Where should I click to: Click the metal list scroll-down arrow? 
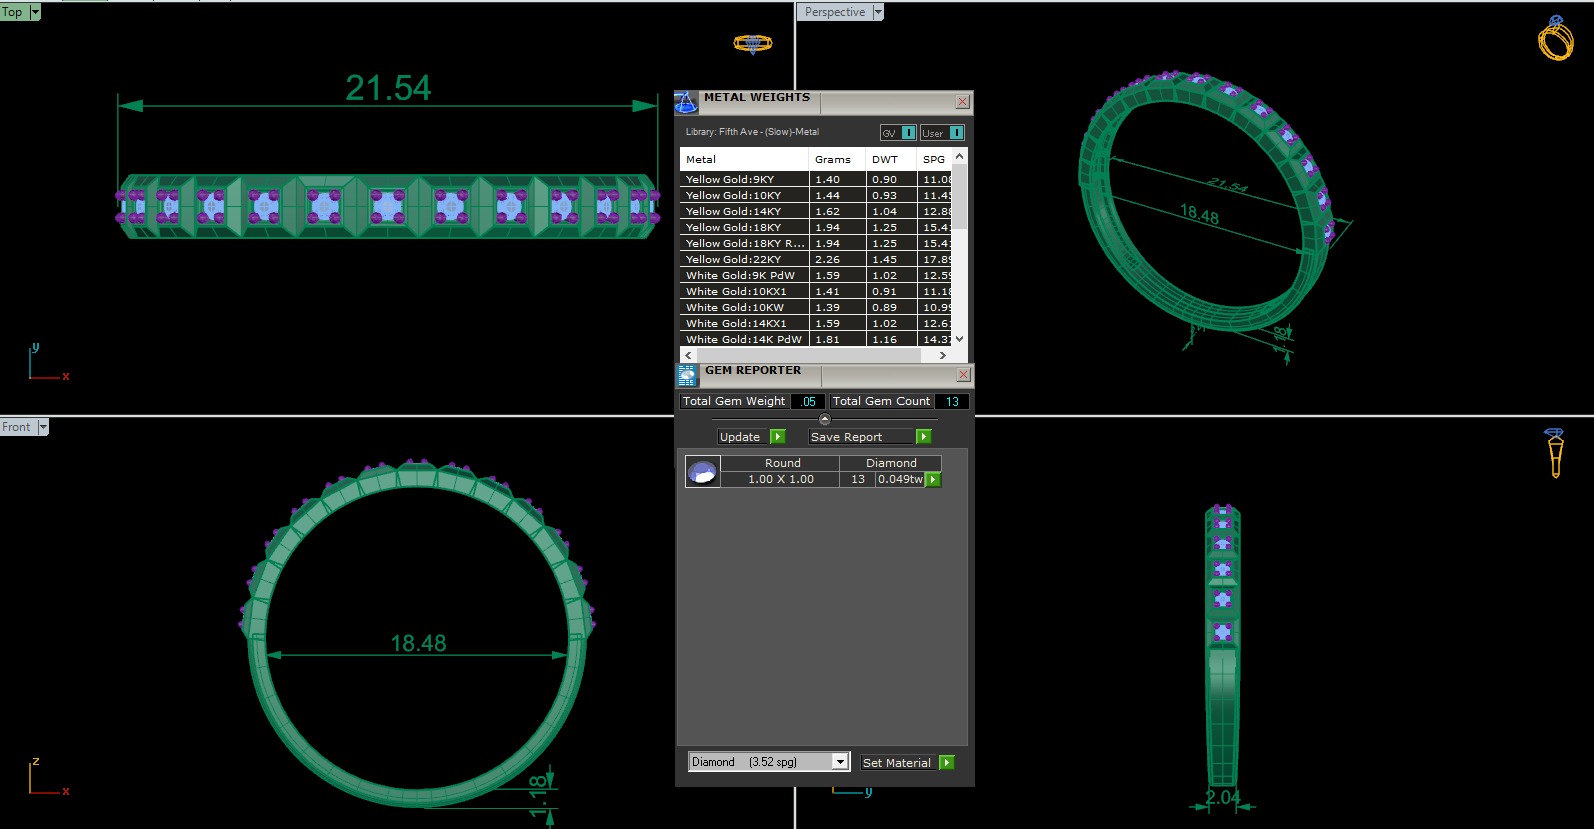[960, 339]
